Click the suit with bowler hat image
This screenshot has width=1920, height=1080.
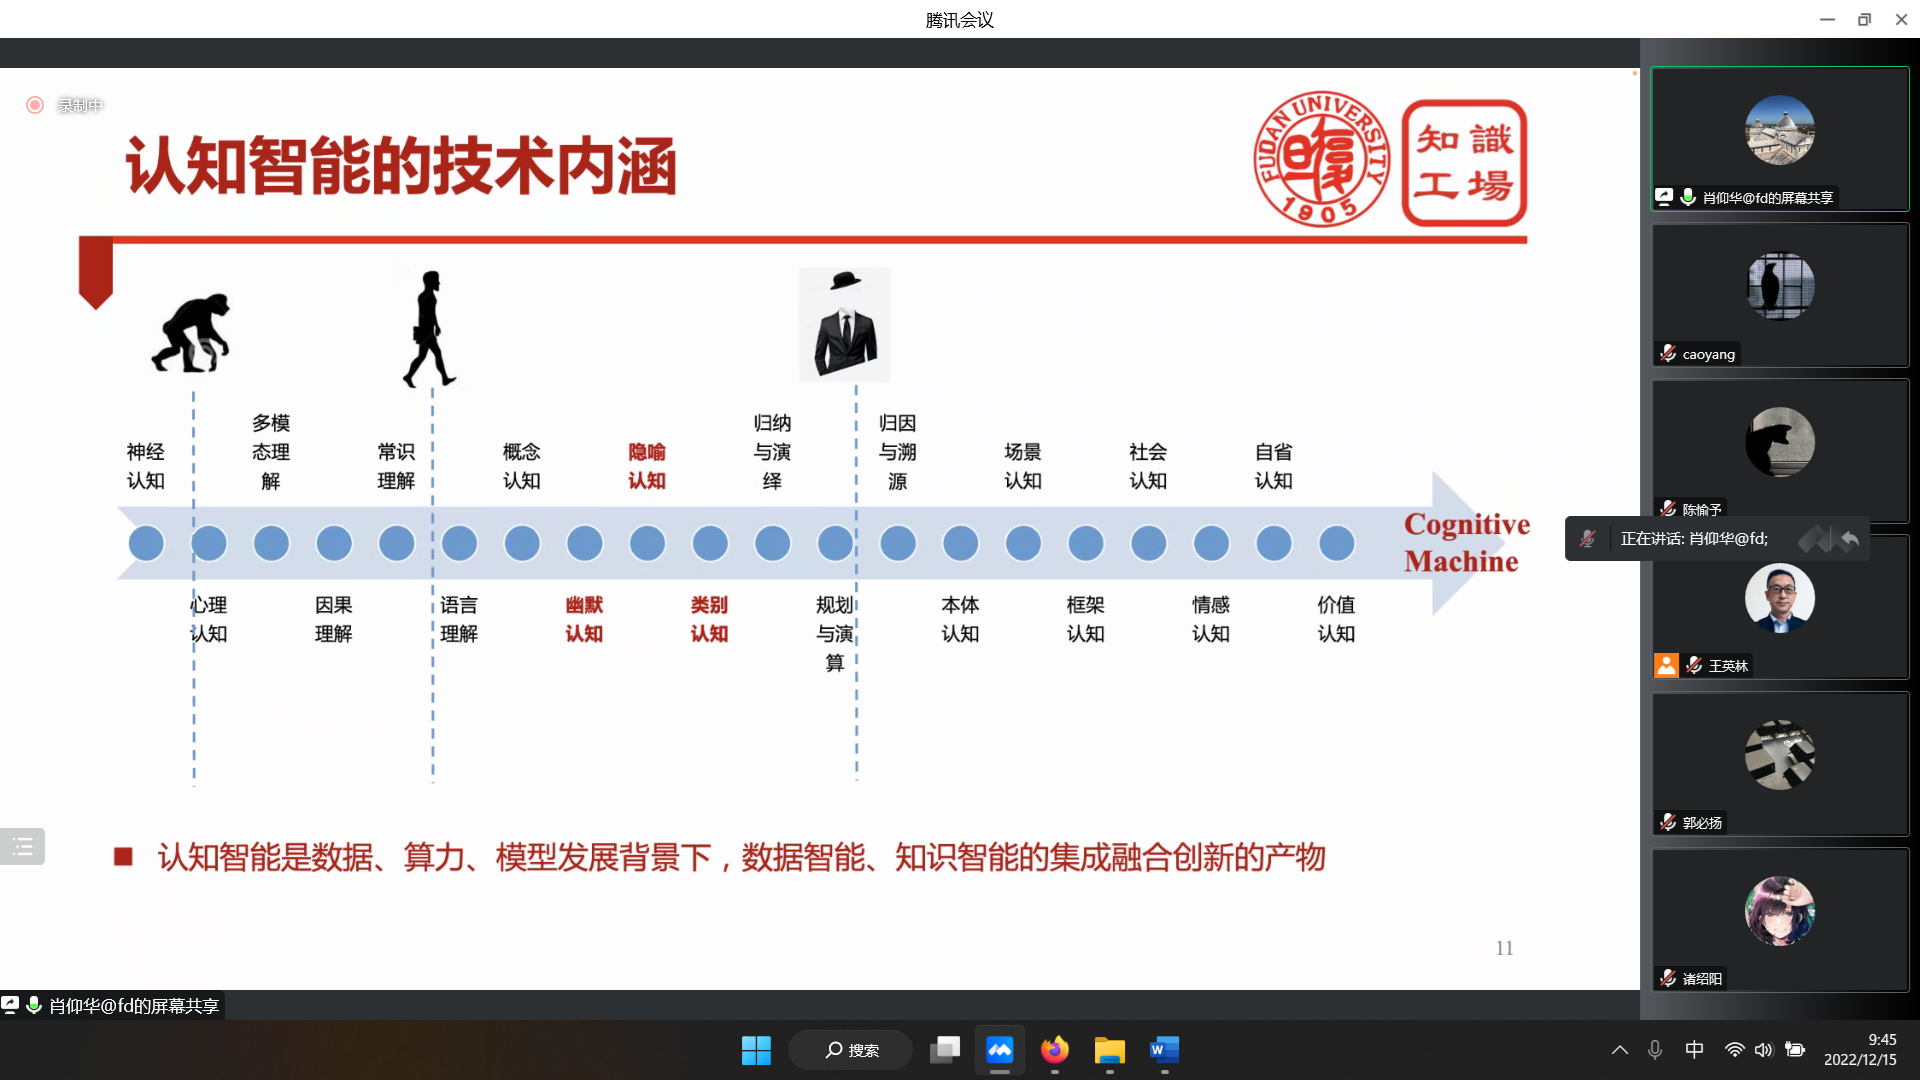[845, 324]
